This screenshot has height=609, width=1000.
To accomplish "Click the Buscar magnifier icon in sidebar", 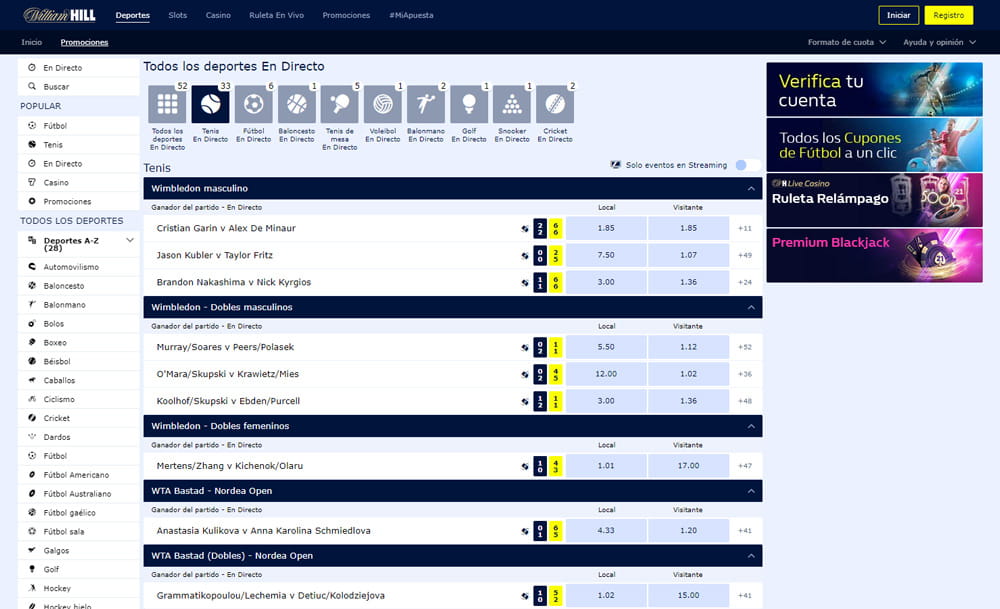I will coord(32,86).
